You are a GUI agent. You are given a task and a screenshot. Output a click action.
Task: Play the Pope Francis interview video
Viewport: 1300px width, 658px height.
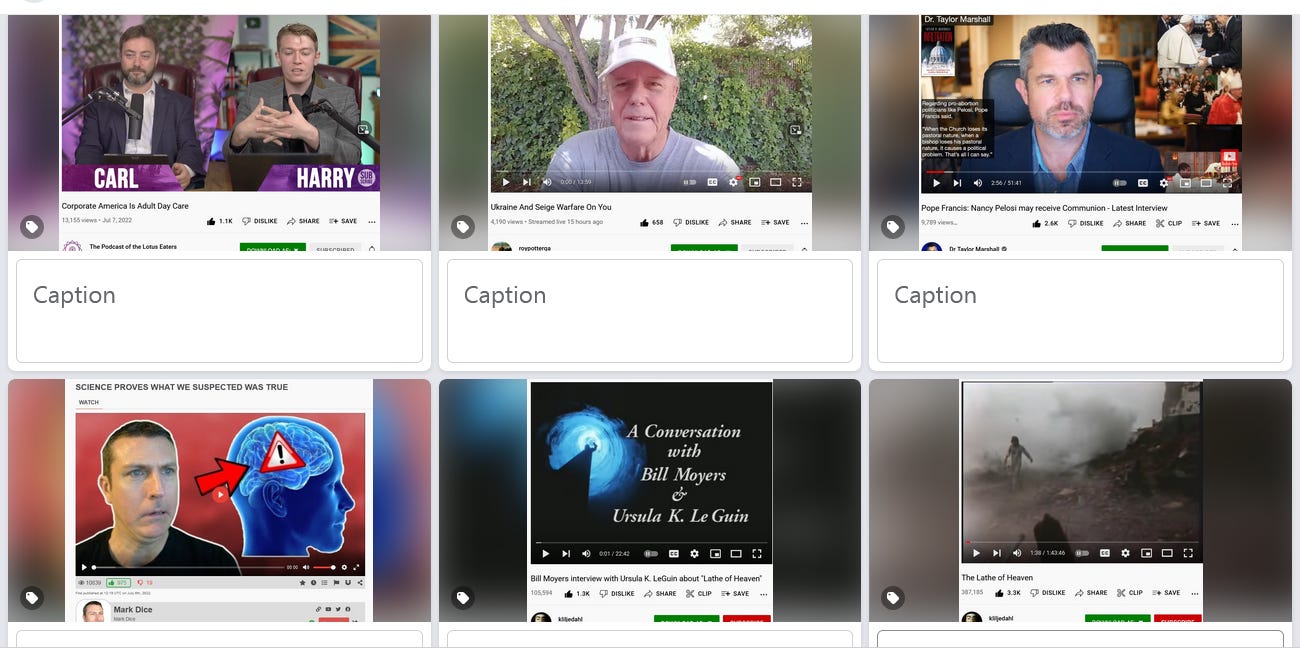click(936, 183)
